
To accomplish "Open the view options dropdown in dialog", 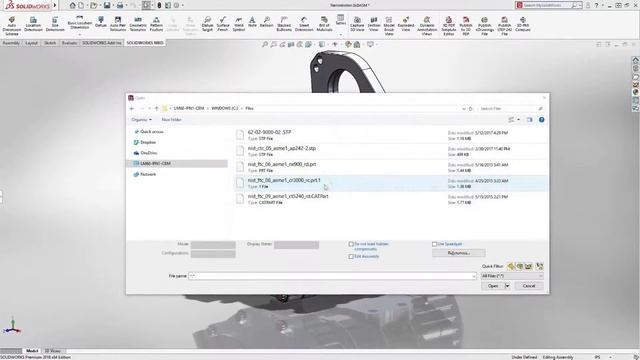I will click(x=518, y=120).
